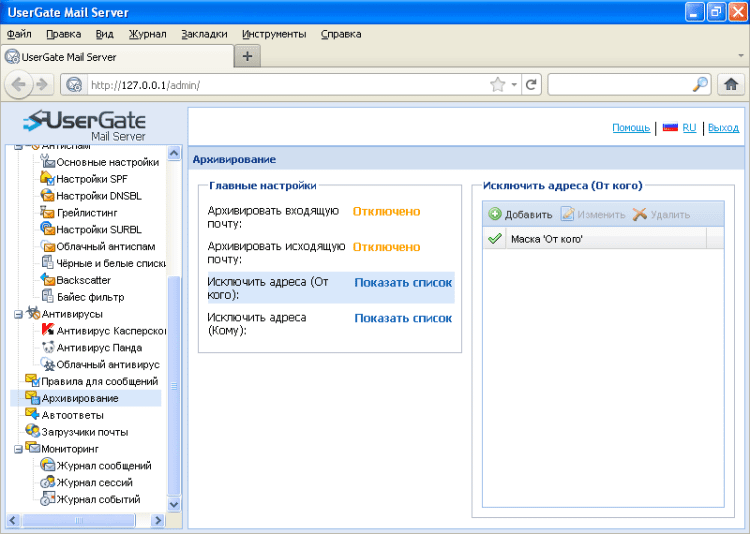The width and height of the screenshot is (750, 534).
Task: Click the browser forward arrow
Action: point(42,85)
